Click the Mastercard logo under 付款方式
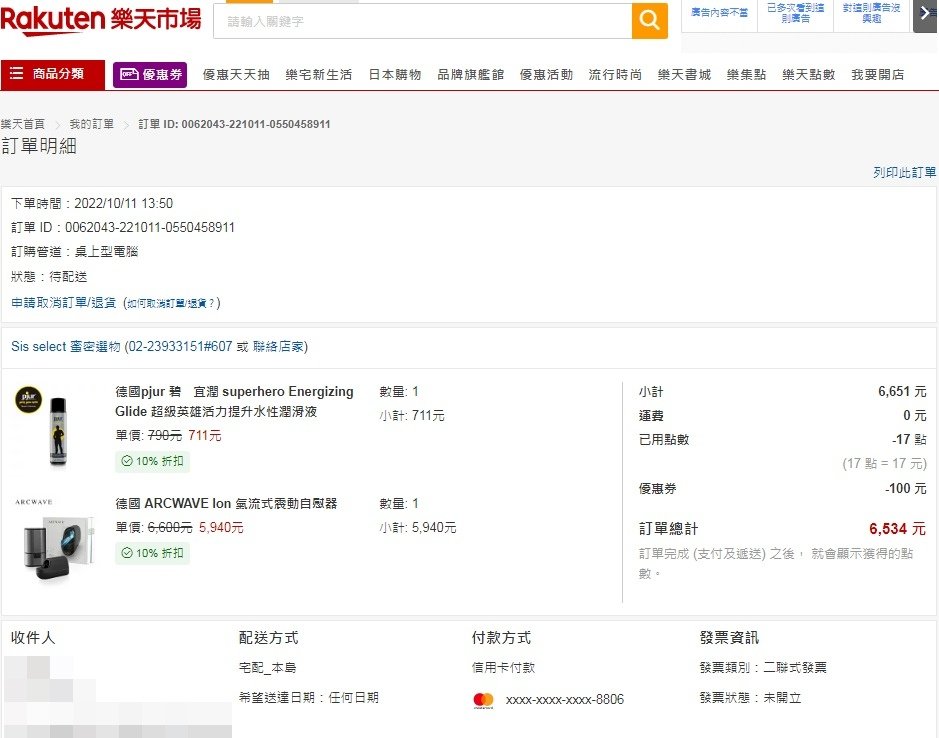This screenshot has width=939, height=738. pos(483,700)
